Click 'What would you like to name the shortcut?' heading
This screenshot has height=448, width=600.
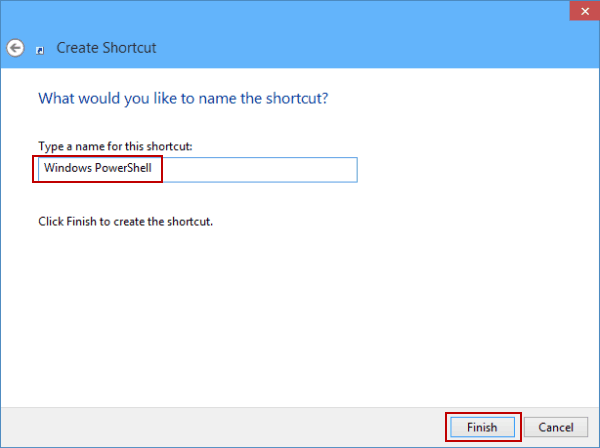tap(183, 99)
